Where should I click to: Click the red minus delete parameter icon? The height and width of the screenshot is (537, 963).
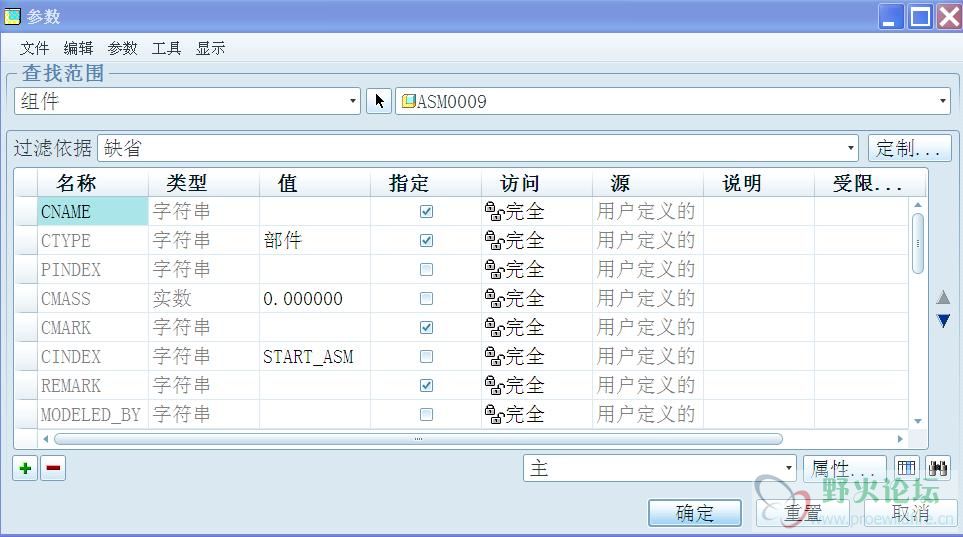[53, 468]
